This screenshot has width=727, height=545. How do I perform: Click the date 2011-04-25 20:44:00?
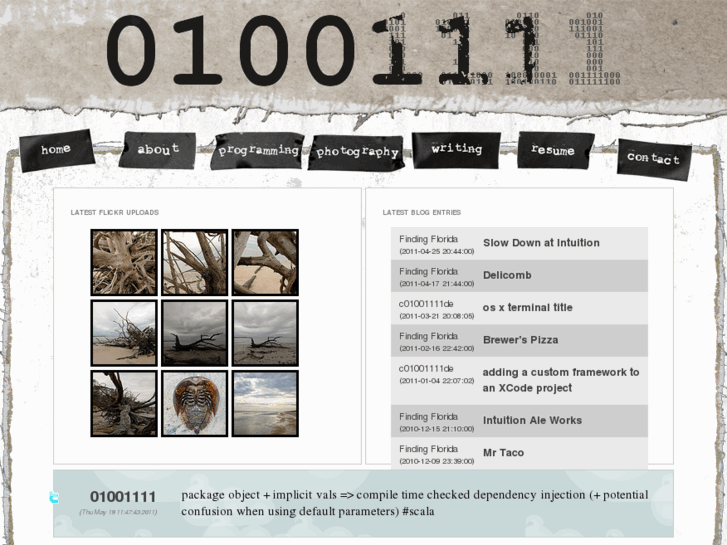tap(437, 251)
